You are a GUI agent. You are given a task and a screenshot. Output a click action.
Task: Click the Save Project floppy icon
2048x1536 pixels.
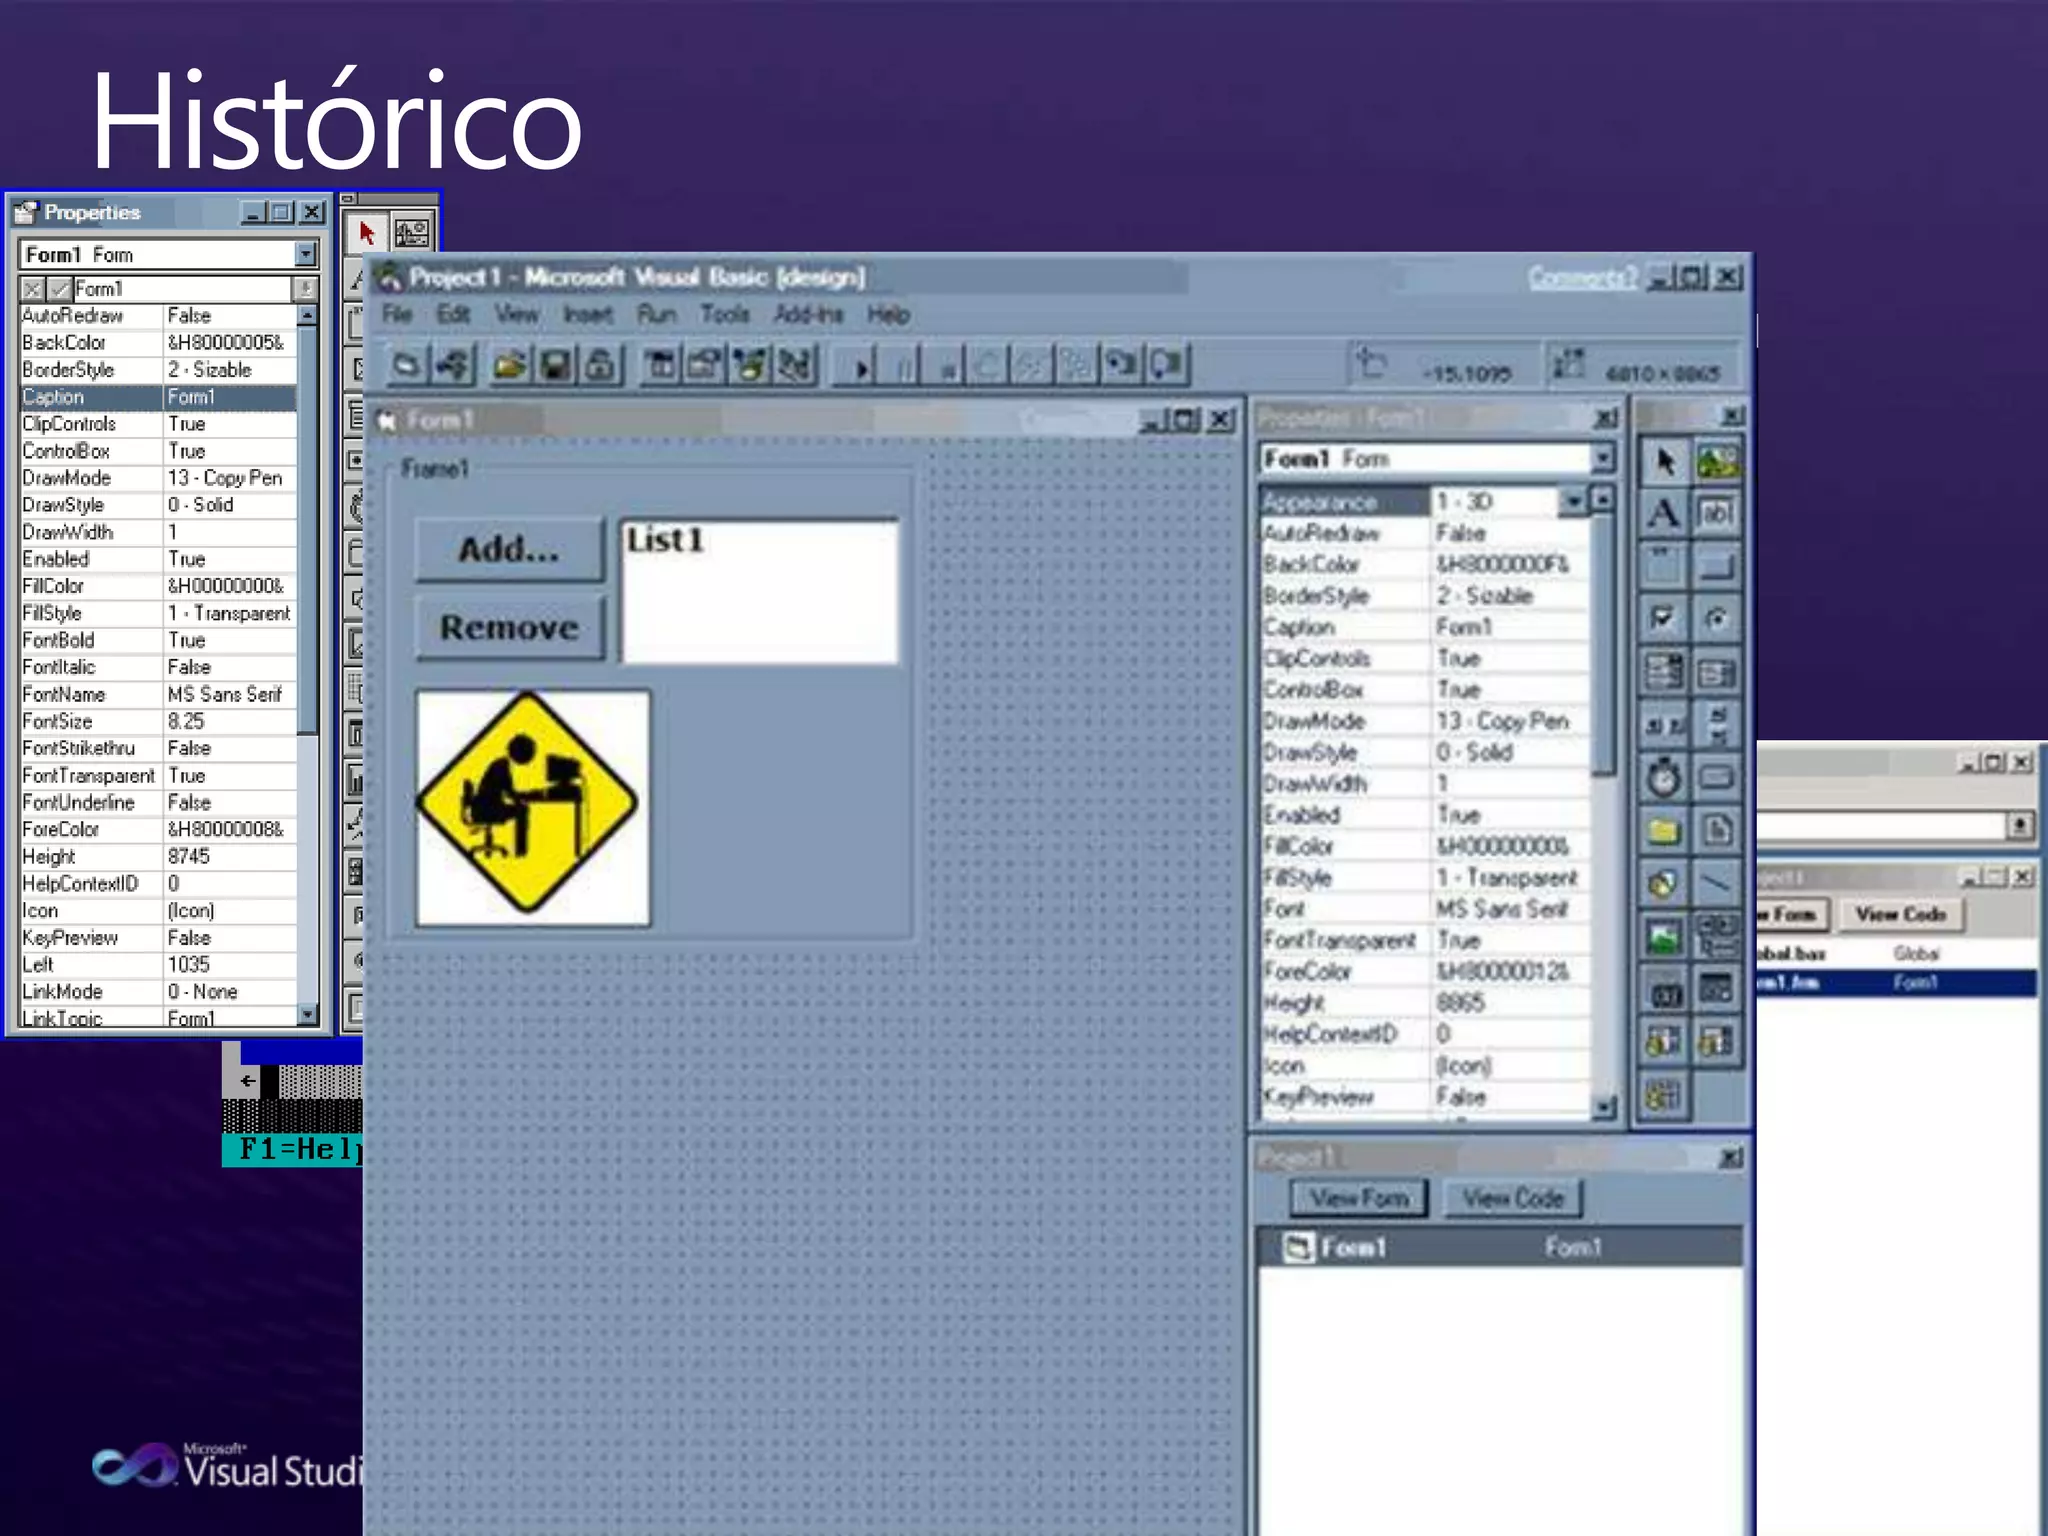coord(555,365)
